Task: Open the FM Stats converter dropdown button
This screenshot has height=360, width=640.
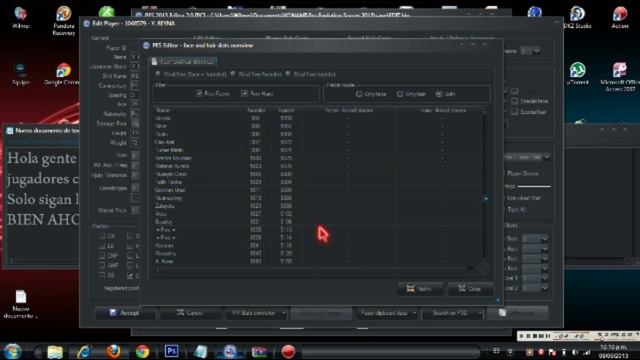Action: pos(256,313)
